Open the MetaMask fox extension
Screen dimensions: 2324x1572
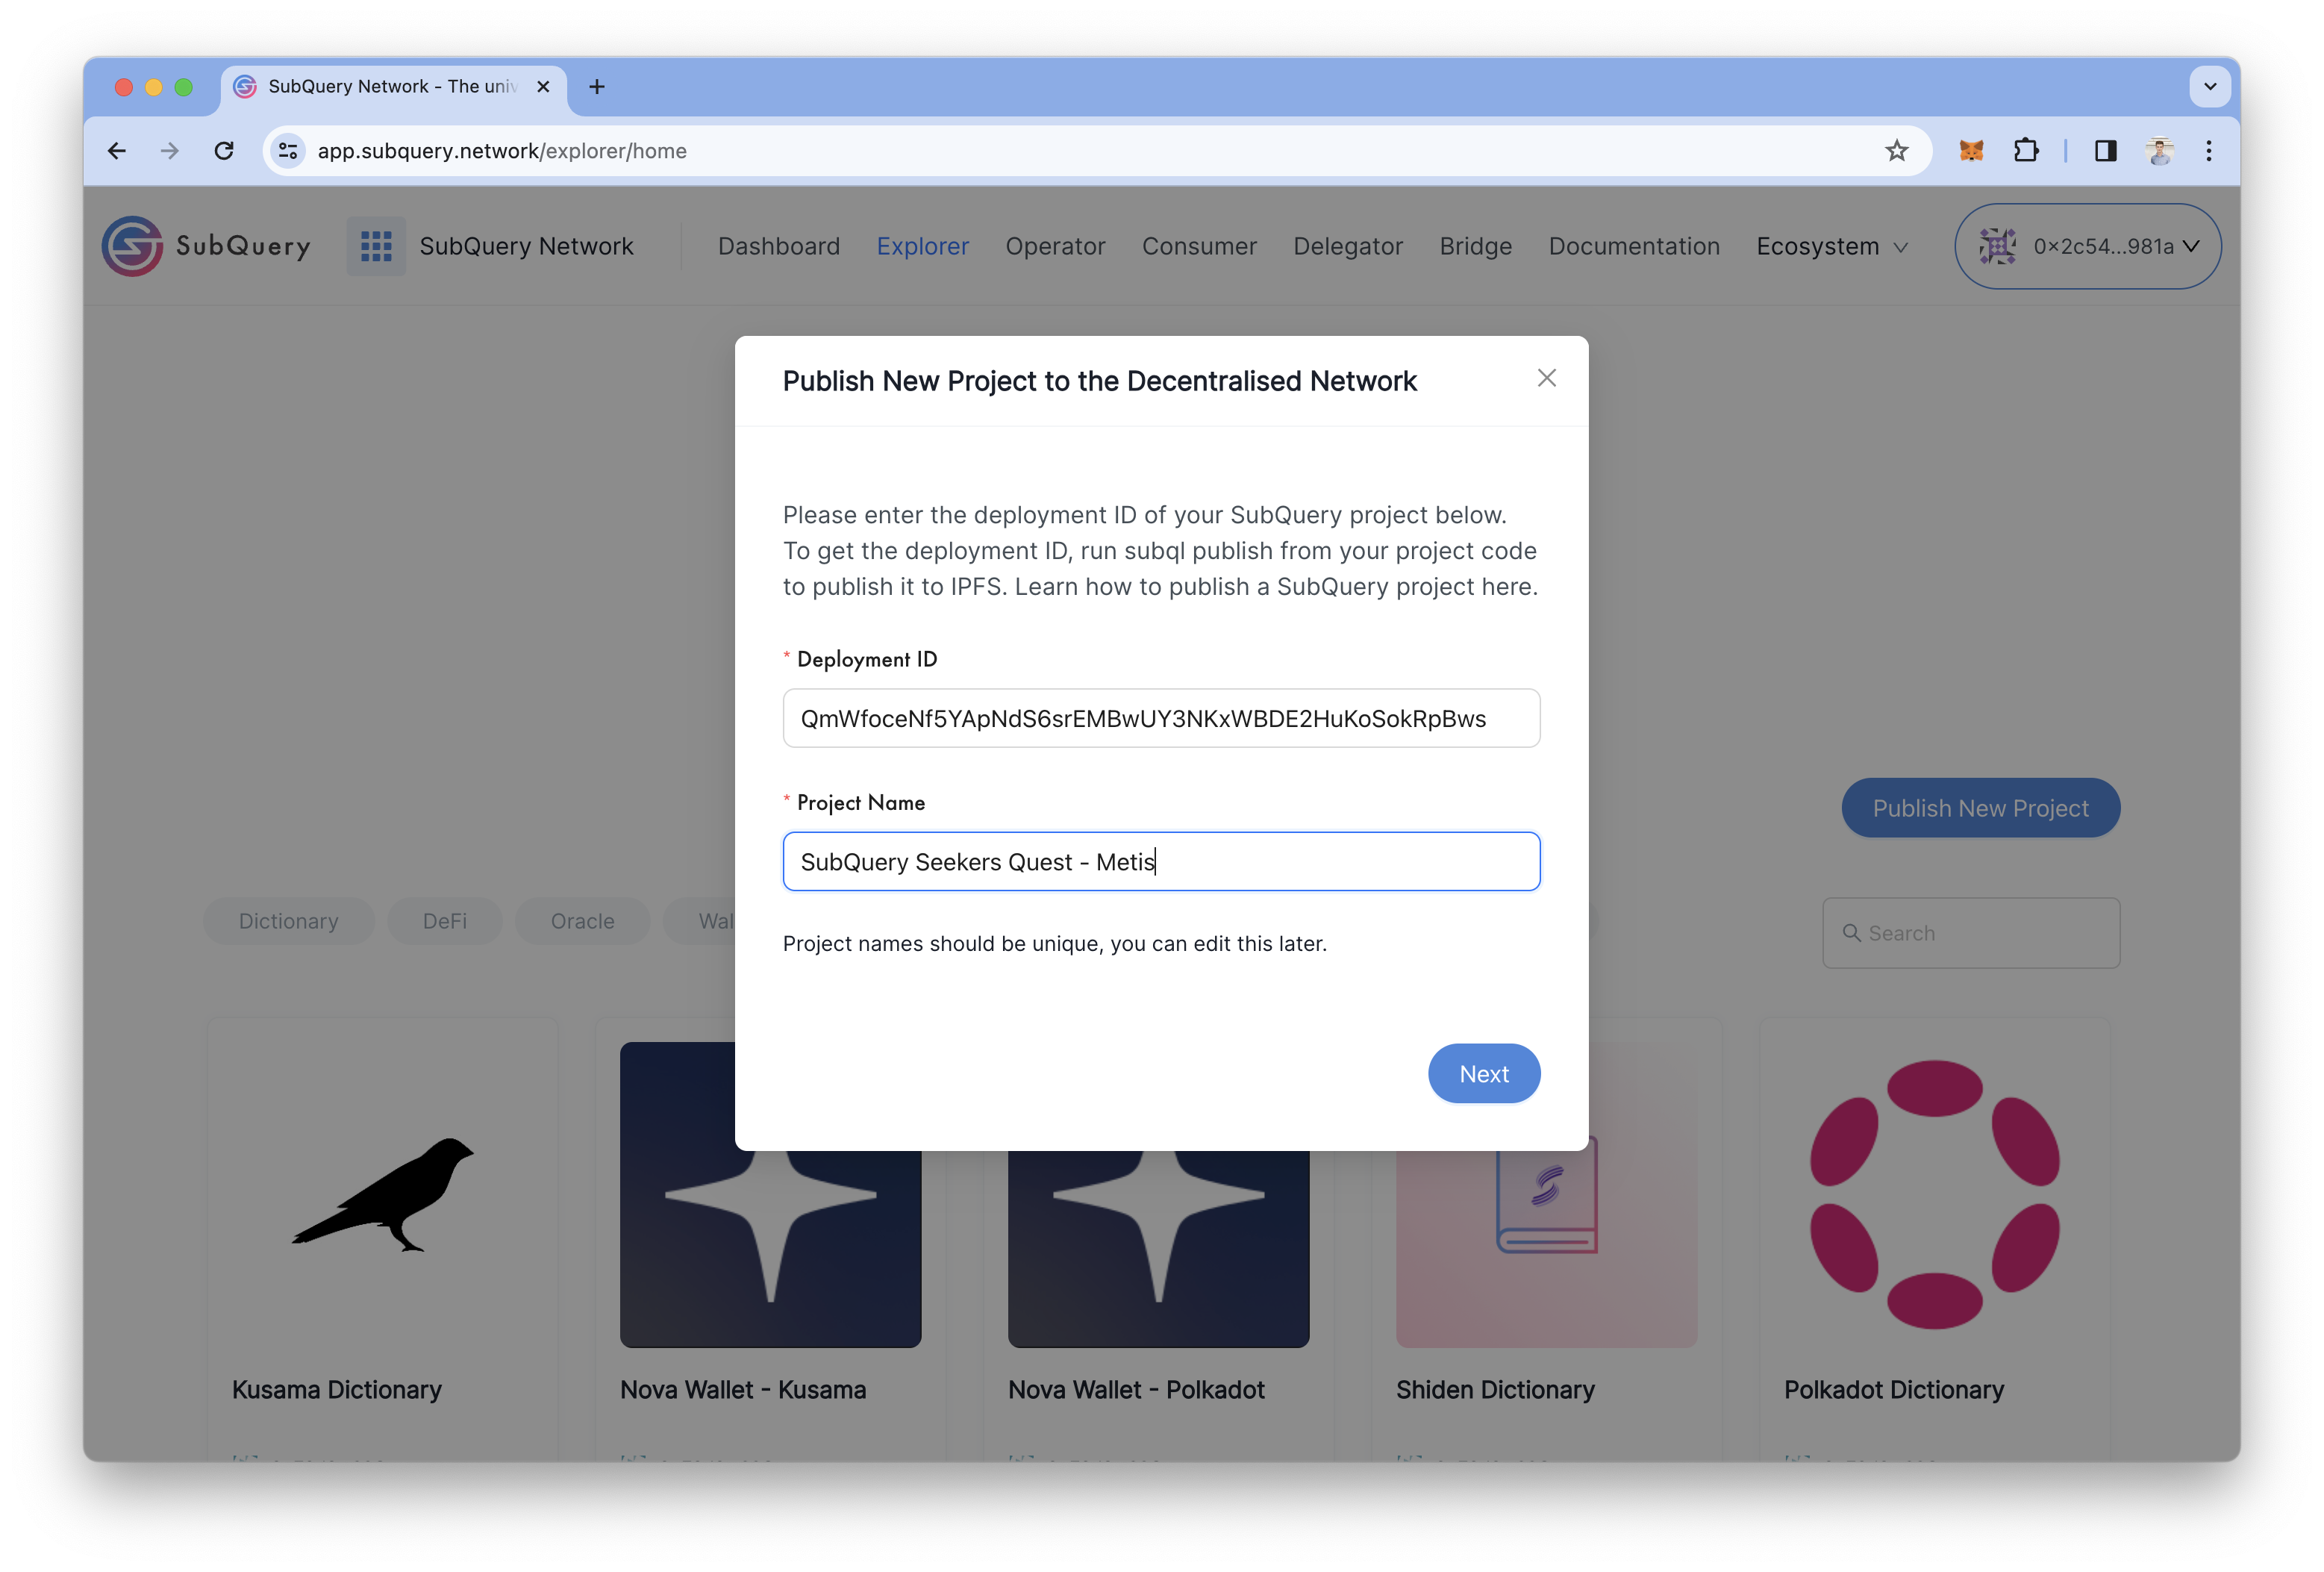[x=1971, y=151]
